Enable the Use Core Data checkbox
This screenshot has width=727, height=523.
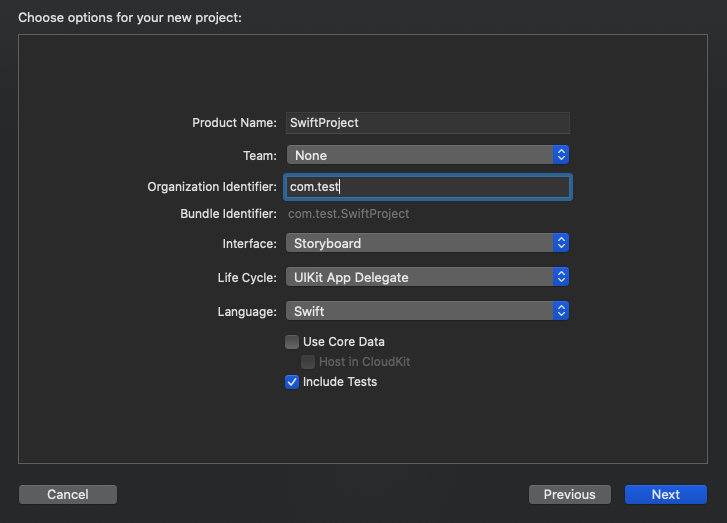tap(292, 342)
